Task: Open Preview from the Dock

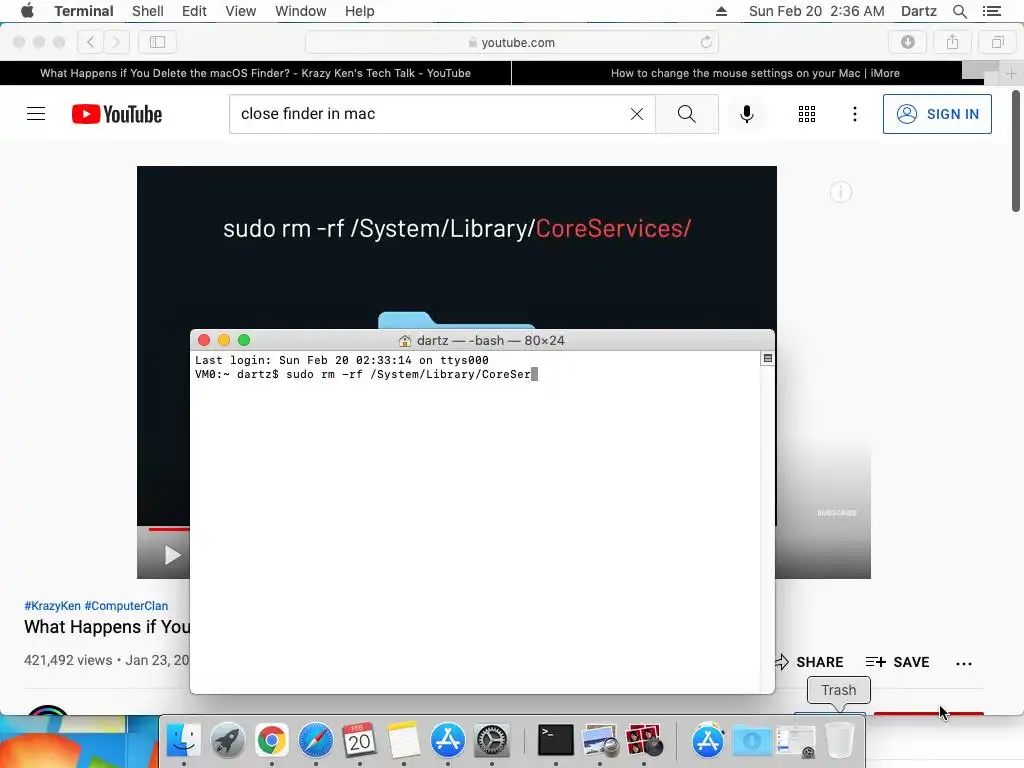Action: click(600, 741)
